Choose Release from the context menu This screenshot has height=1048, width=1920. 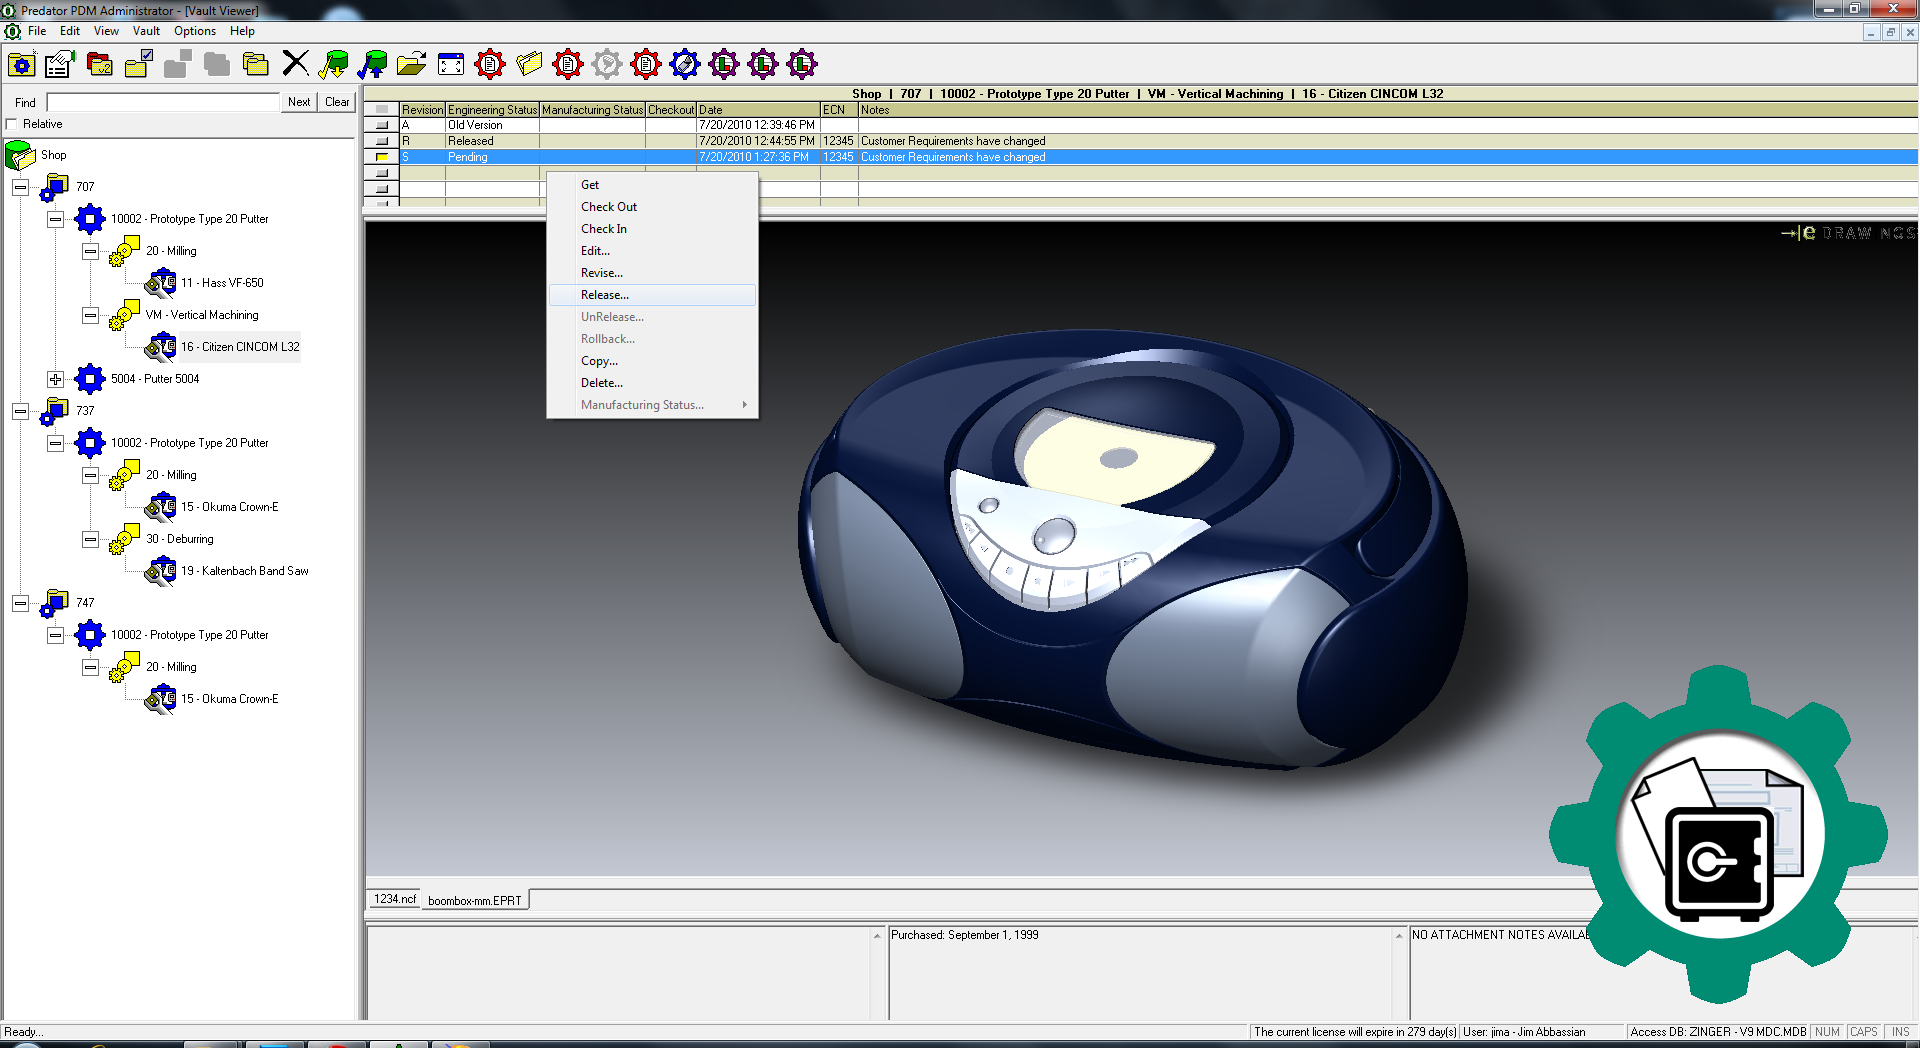603,295
